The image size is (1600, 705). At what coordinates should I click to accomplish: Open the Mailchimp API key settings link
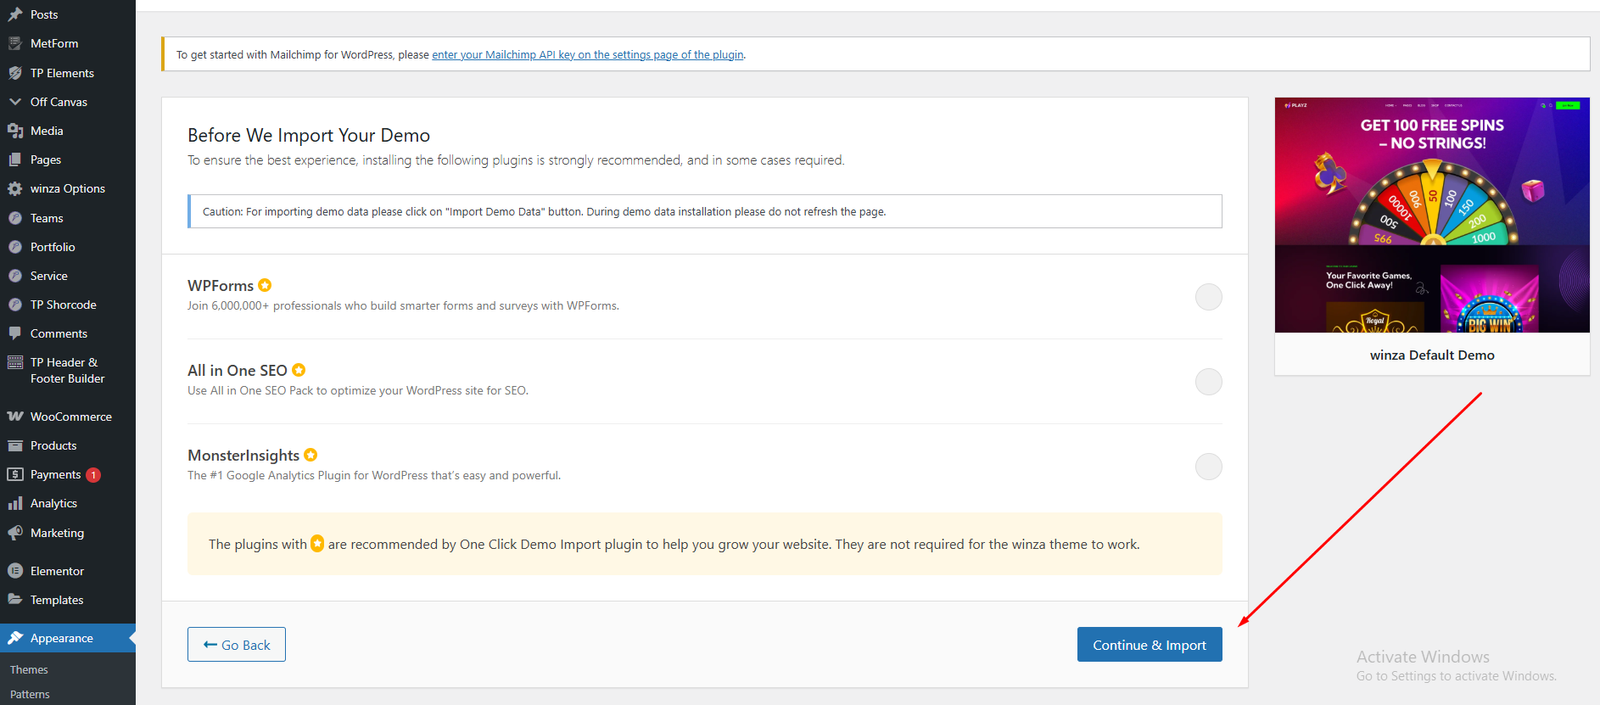point(588,55)
